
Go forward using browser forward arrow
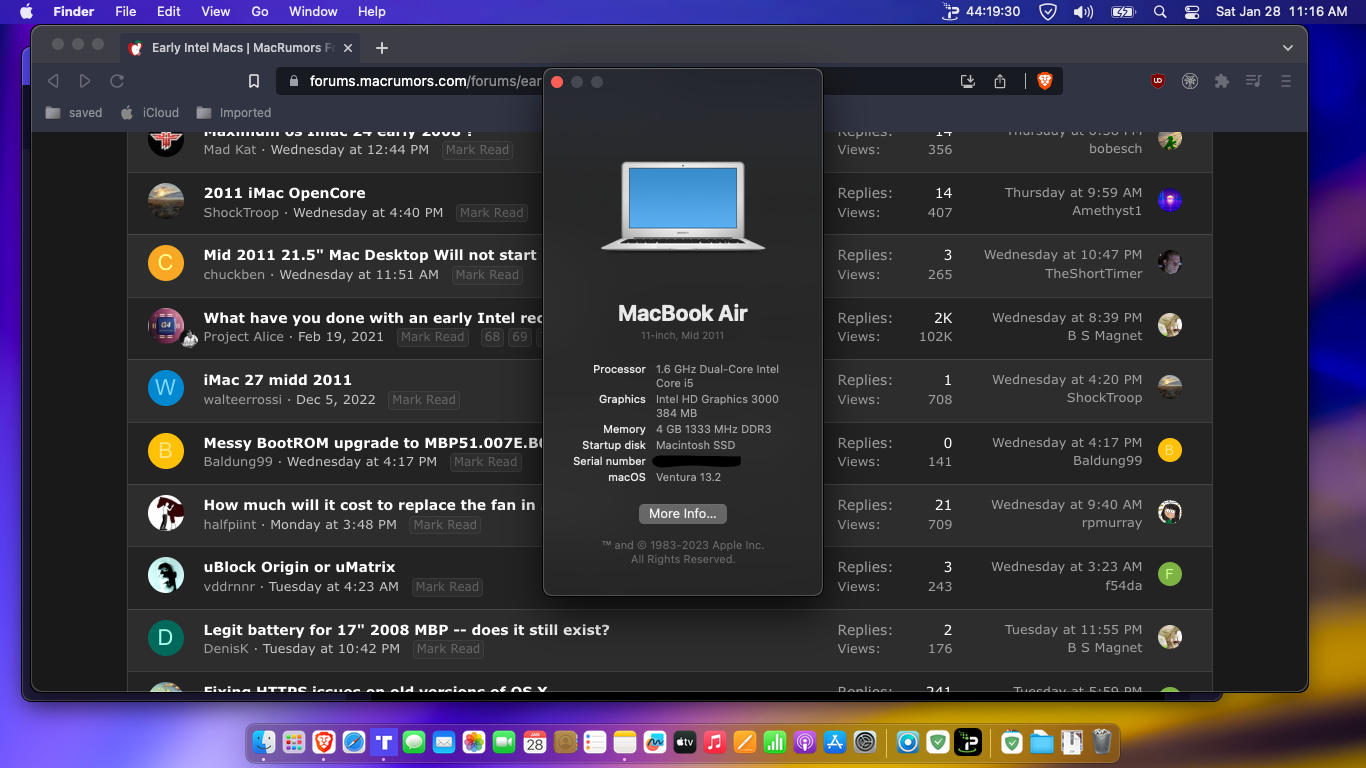[85, 81]
